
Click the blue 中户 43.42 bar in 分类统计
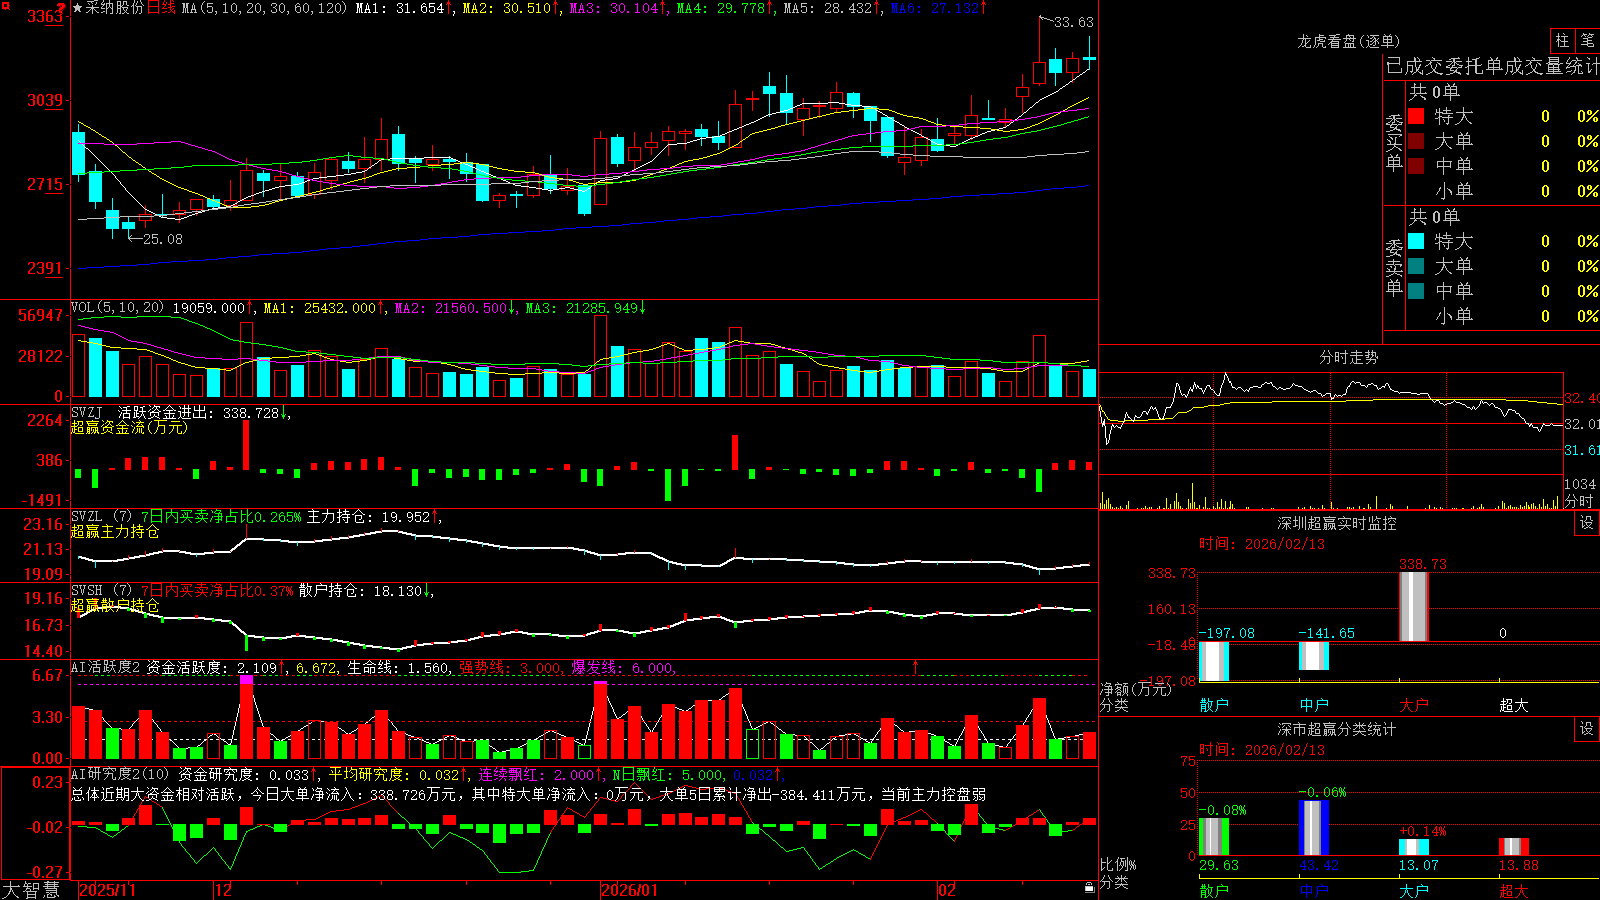1314,828
